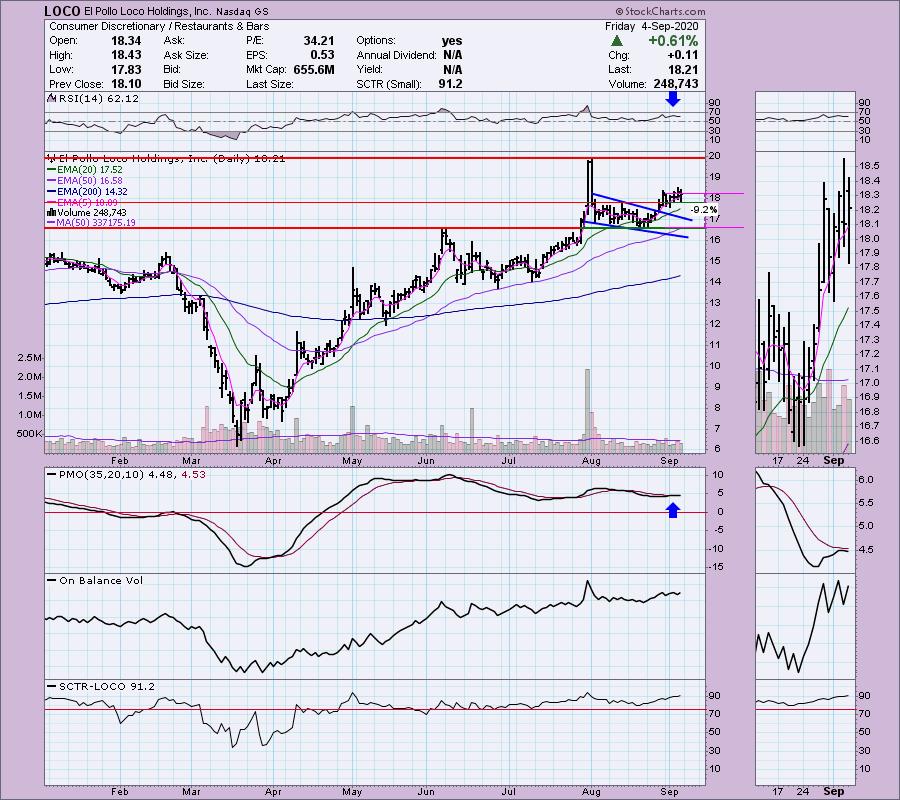Screen dimensions: 900x800
Task: Select the Low value 17.83
Action: click(x=127, y=69)
